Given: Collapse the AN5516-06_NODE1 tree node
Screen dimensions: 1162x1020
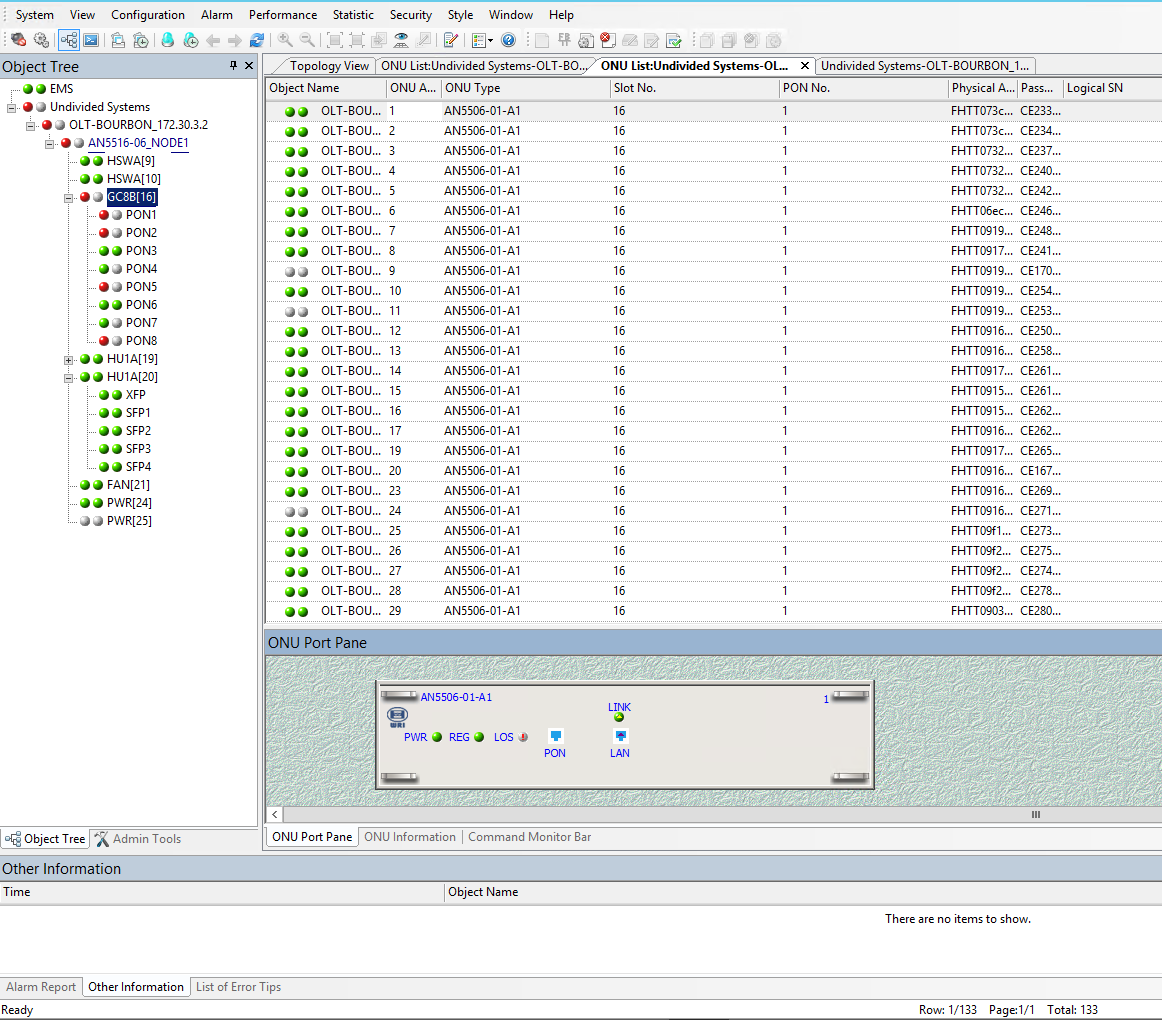Looking at the screenshot, I should 49,142.
